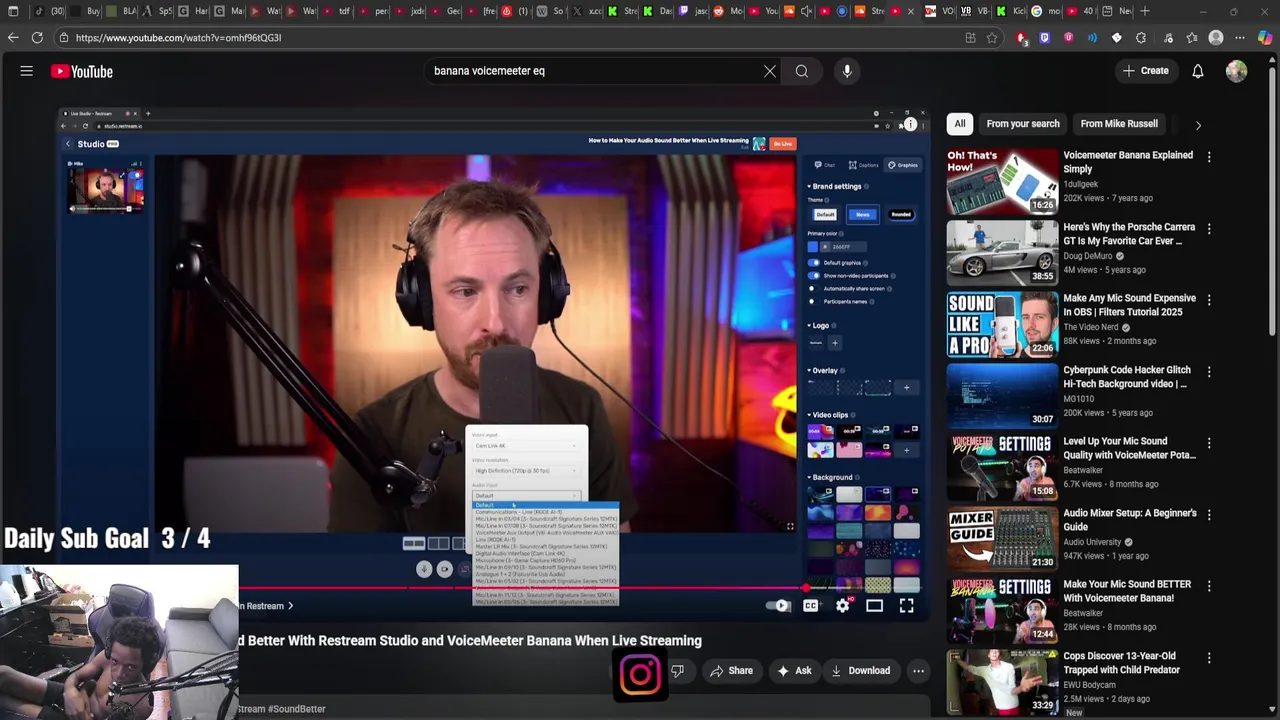The width and height of the screenshot is (1280, 720).
Task: Click the Share button
Action: [x=731, y=671]
